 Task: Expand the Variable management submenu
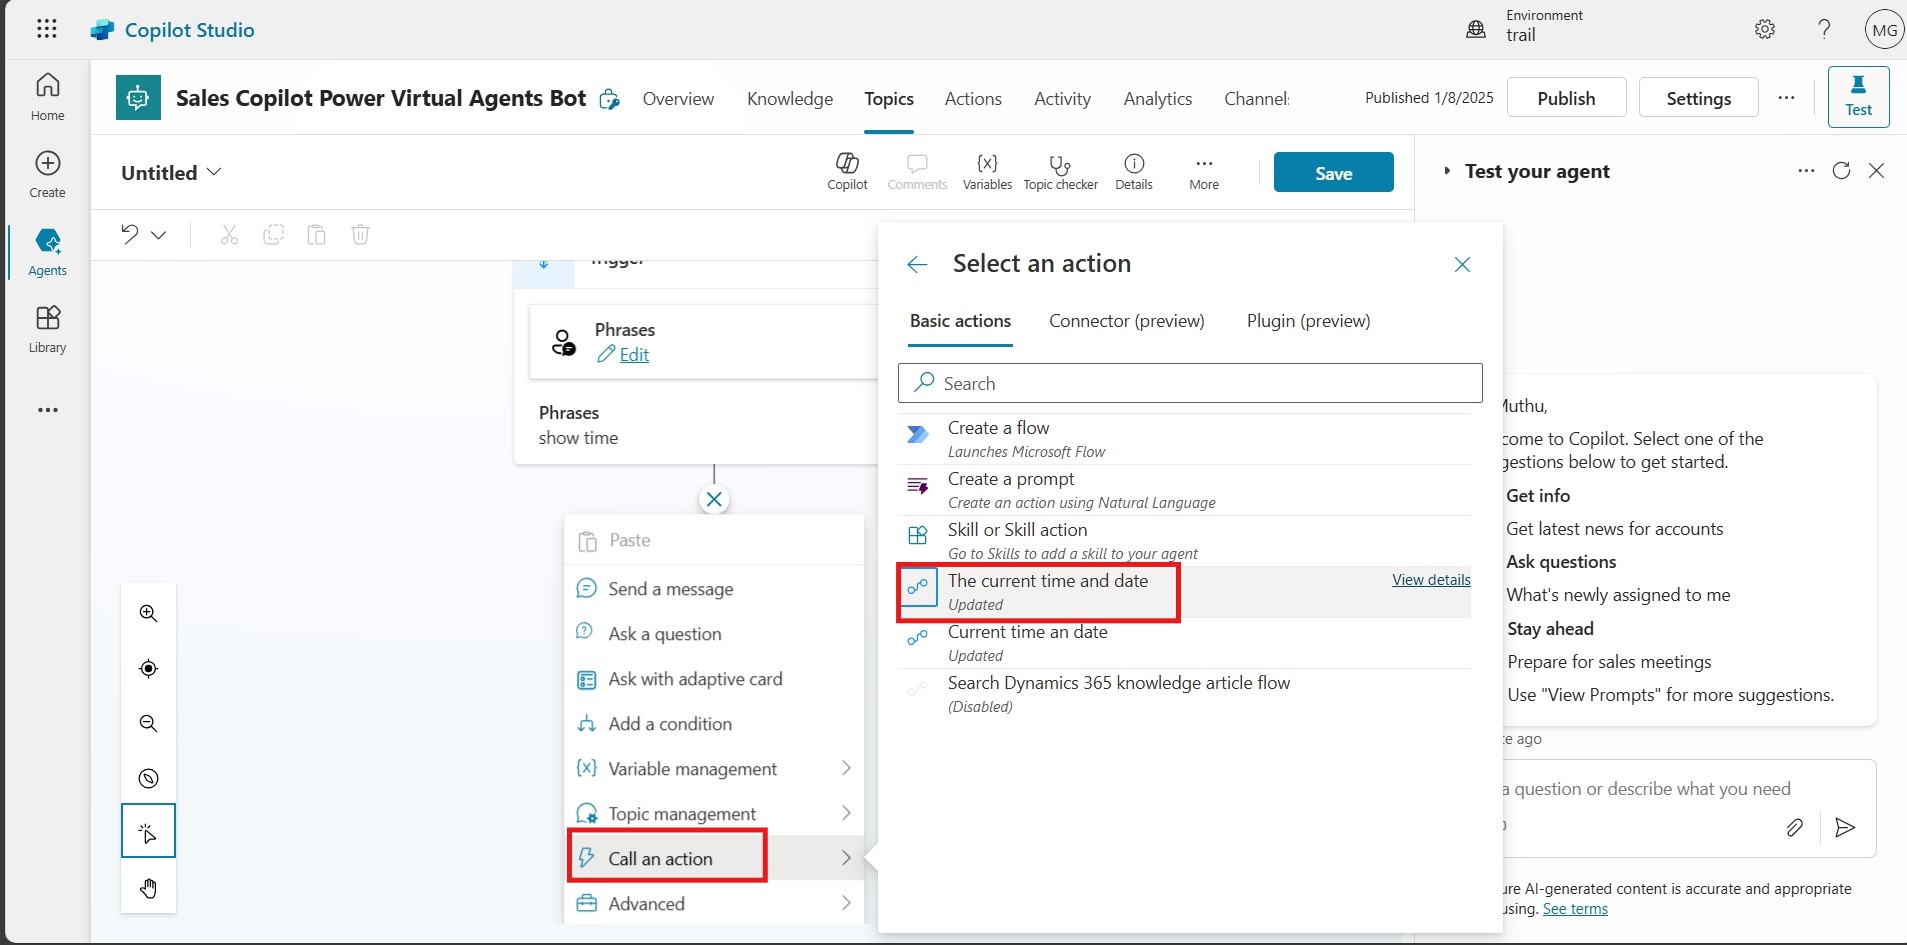coord(714,769)
